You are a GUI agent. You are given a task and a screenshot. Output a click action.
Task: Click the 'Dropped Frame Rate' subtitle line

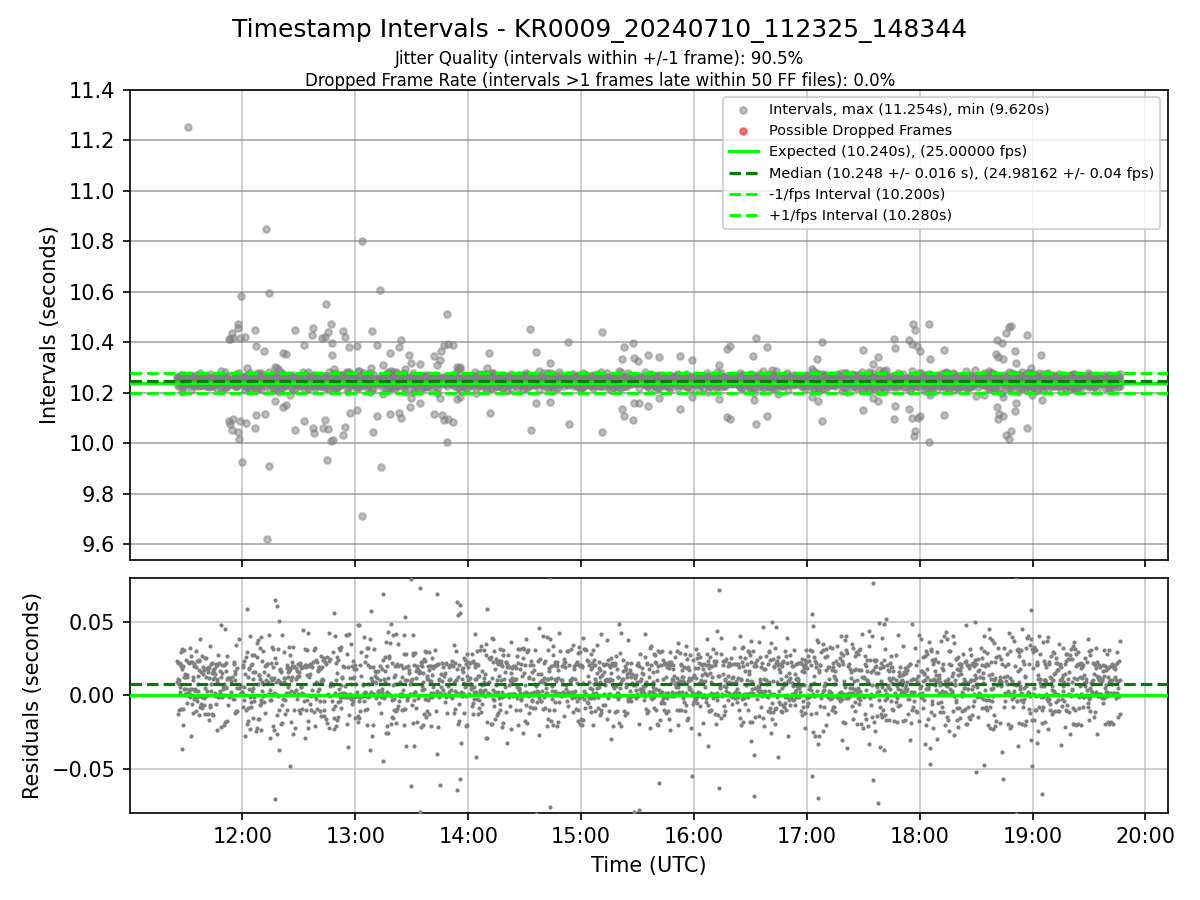tap(599, 80)
